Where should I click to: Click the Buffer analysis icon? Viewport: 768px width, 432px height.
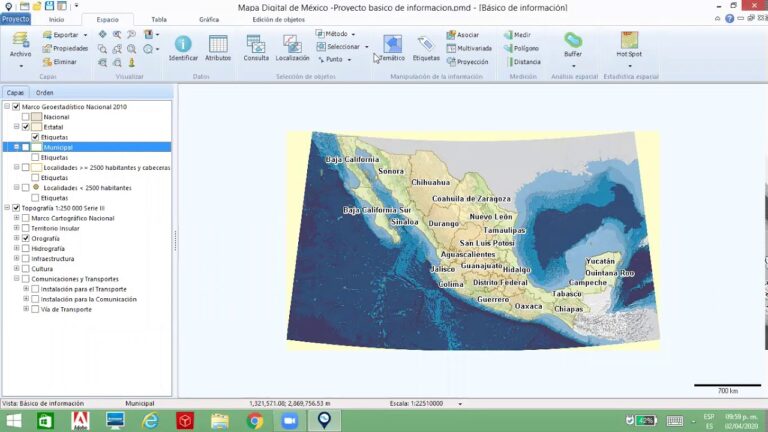coord(573,40)
